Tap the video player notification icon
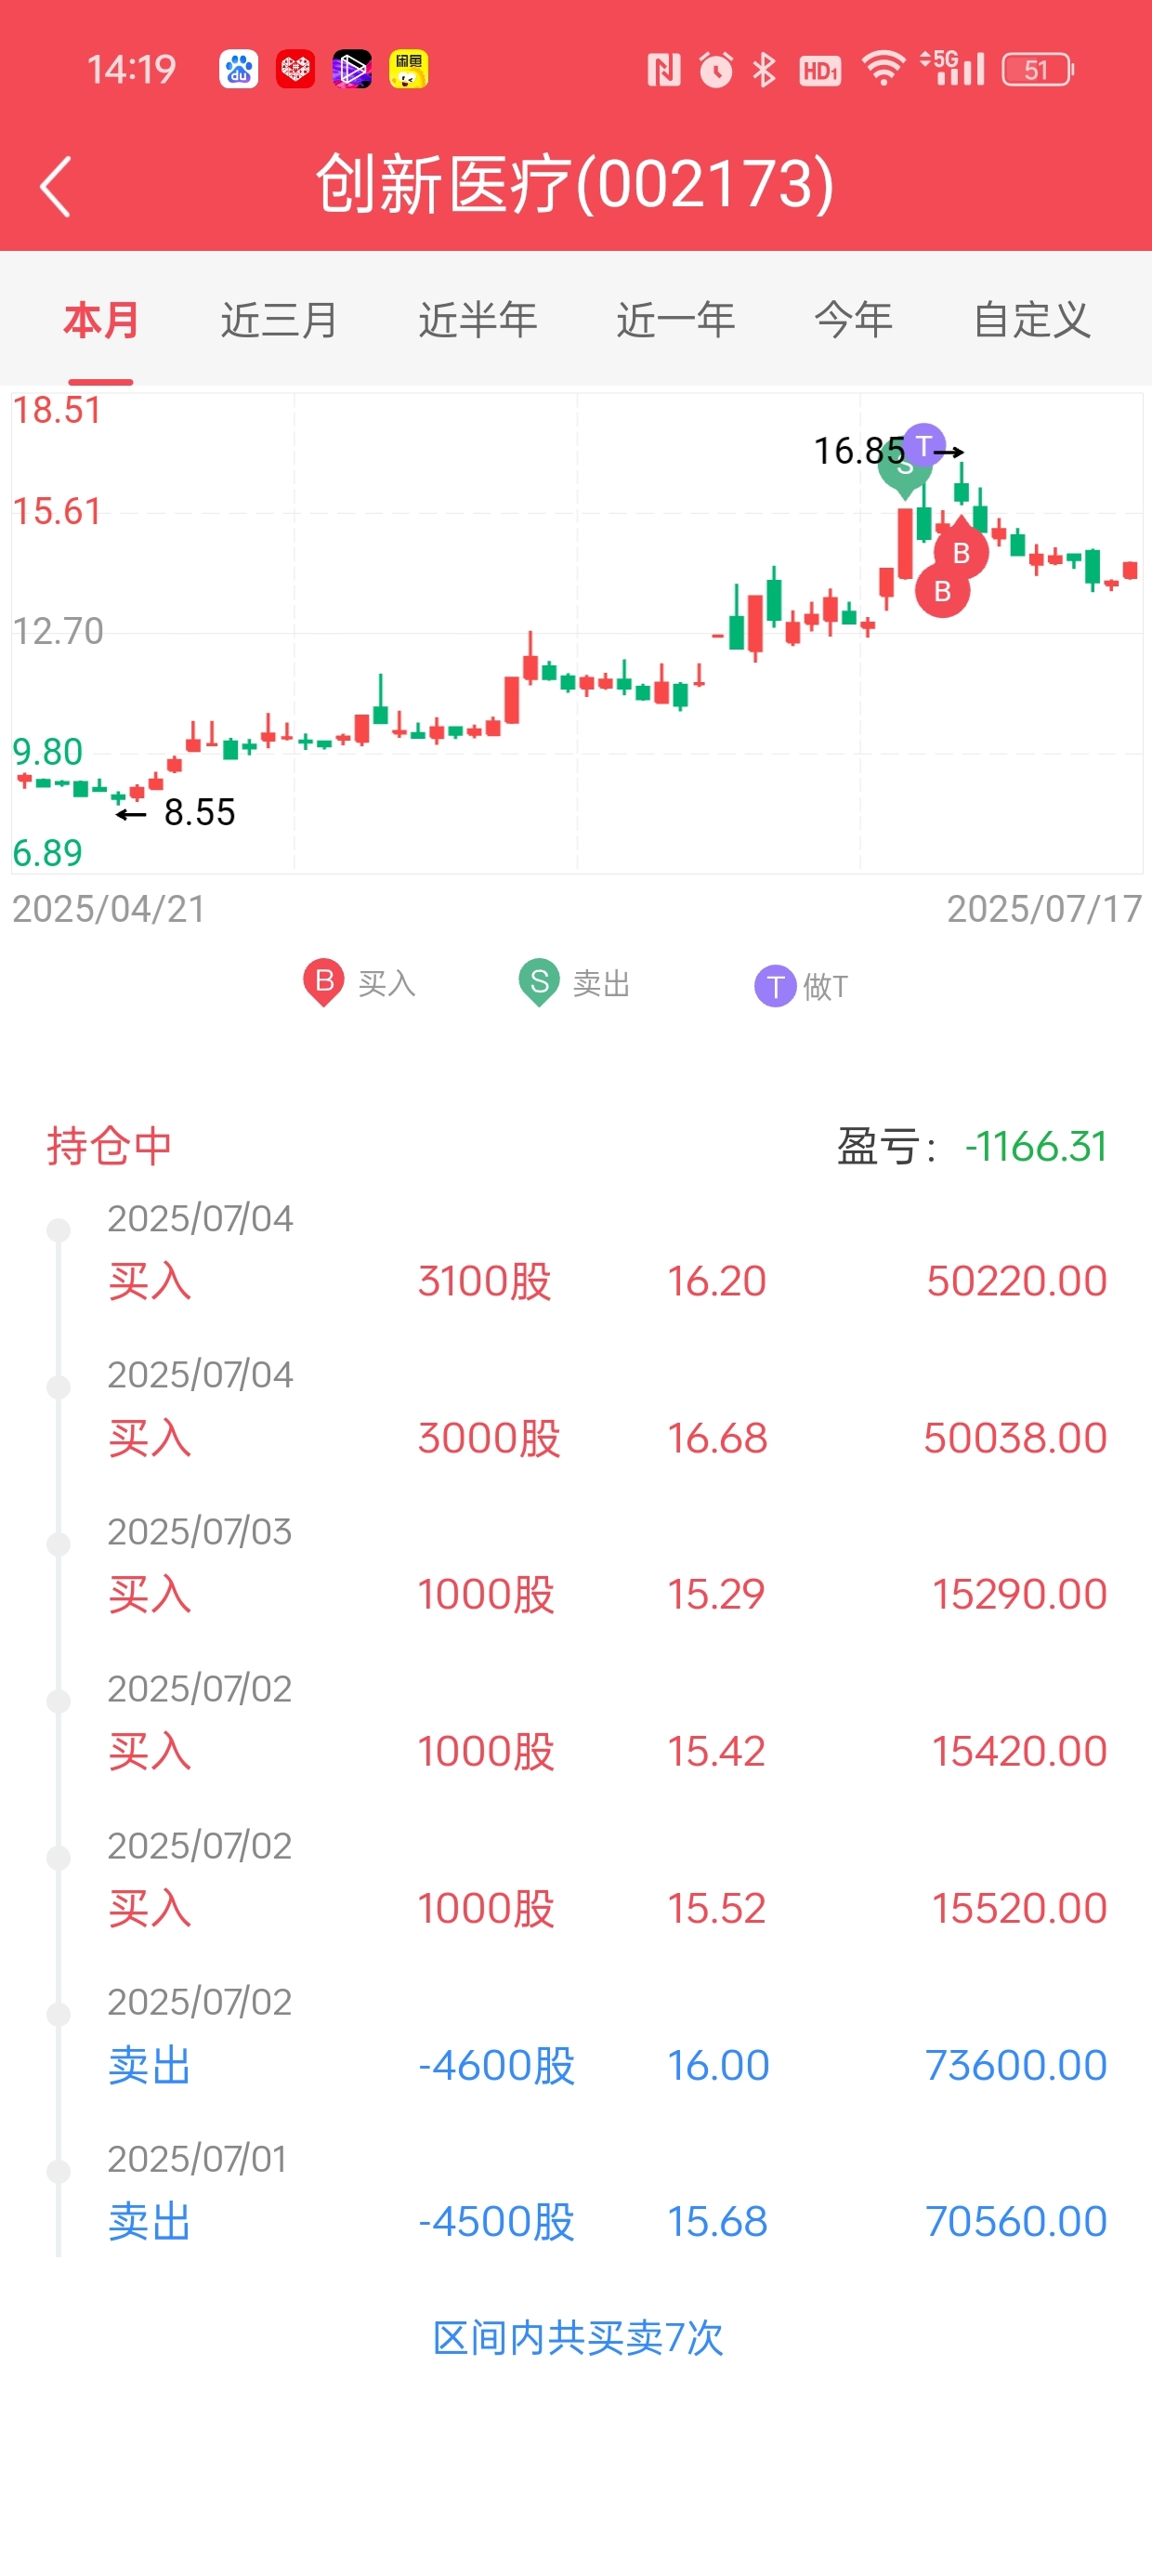 coord(352,69)
